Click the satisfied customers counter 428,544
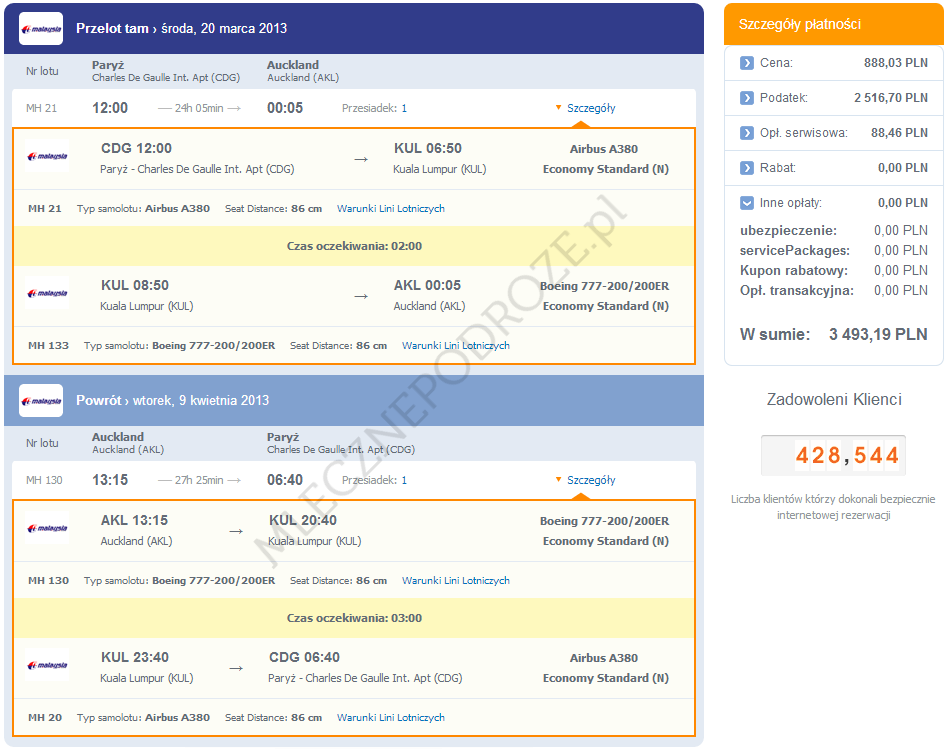This screenshot has height=753, width=949. pos(833,456)
